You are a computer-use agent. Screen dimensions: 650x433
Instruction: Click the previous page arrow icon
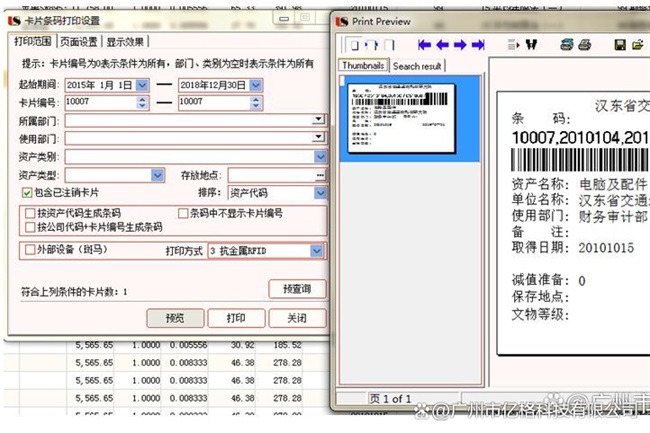tap(441, 45)
